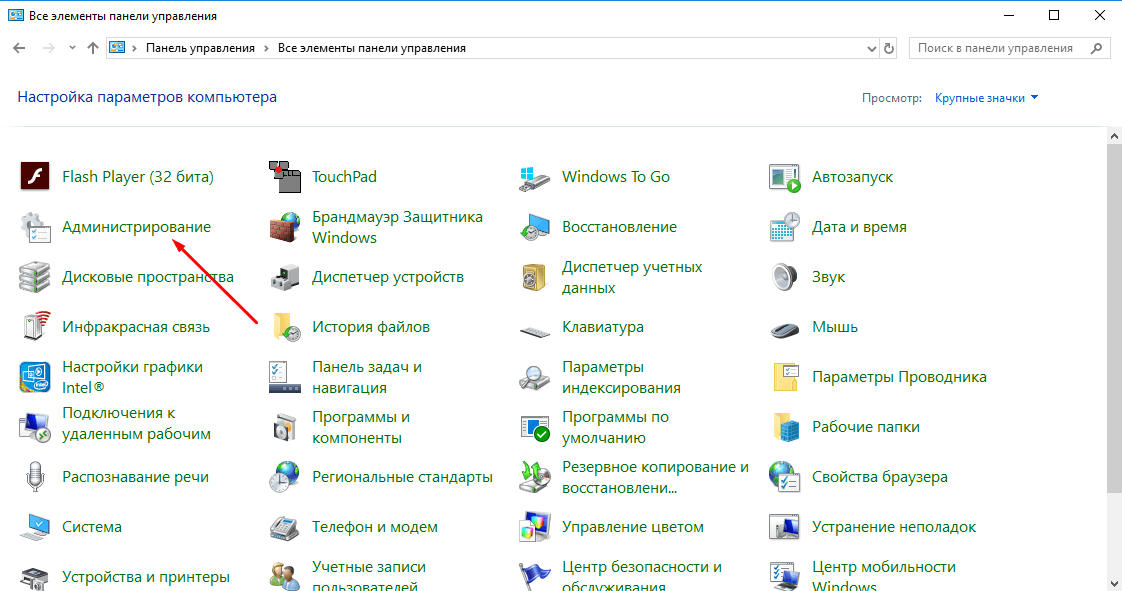The height and width of the screenshot is (591, 1122).
Task: Click the Диспетчер учетных данных safe icon
Action: coord(535,277)
